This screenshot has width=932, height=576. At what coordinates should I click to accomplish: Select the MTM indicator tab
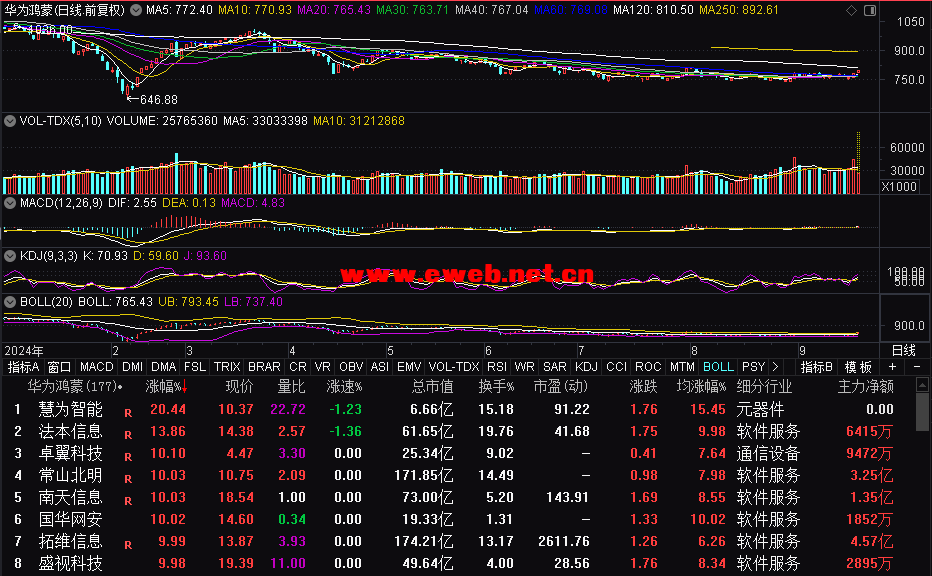(682, 367)
